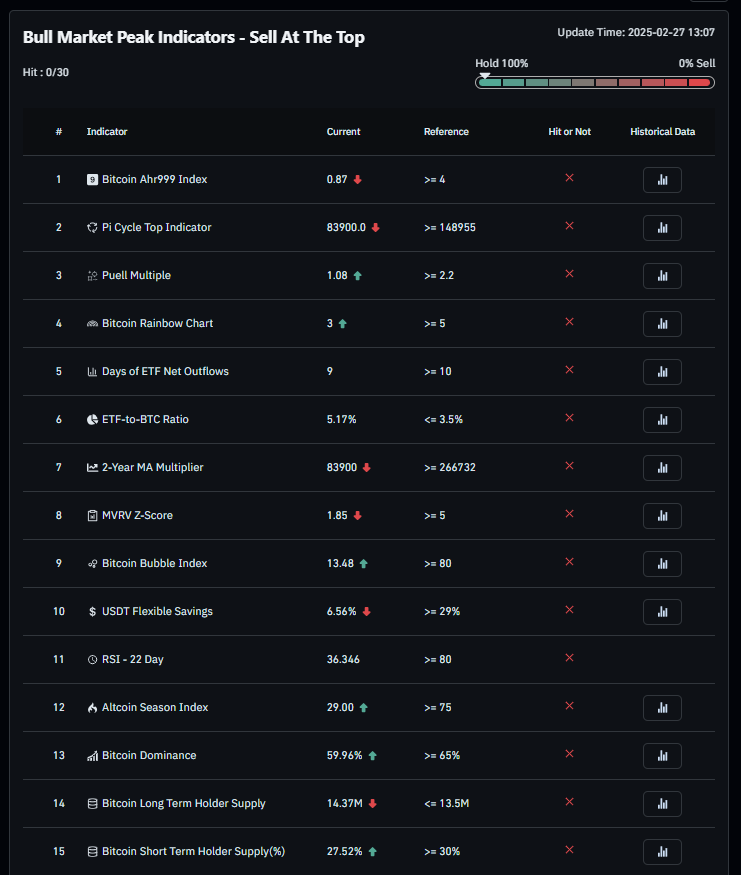Image resolution: width=741 pixels, height=875 pixels.
Task: Open historical data chart for Long Term Holder Supply
Action: (x=662, y=804)
